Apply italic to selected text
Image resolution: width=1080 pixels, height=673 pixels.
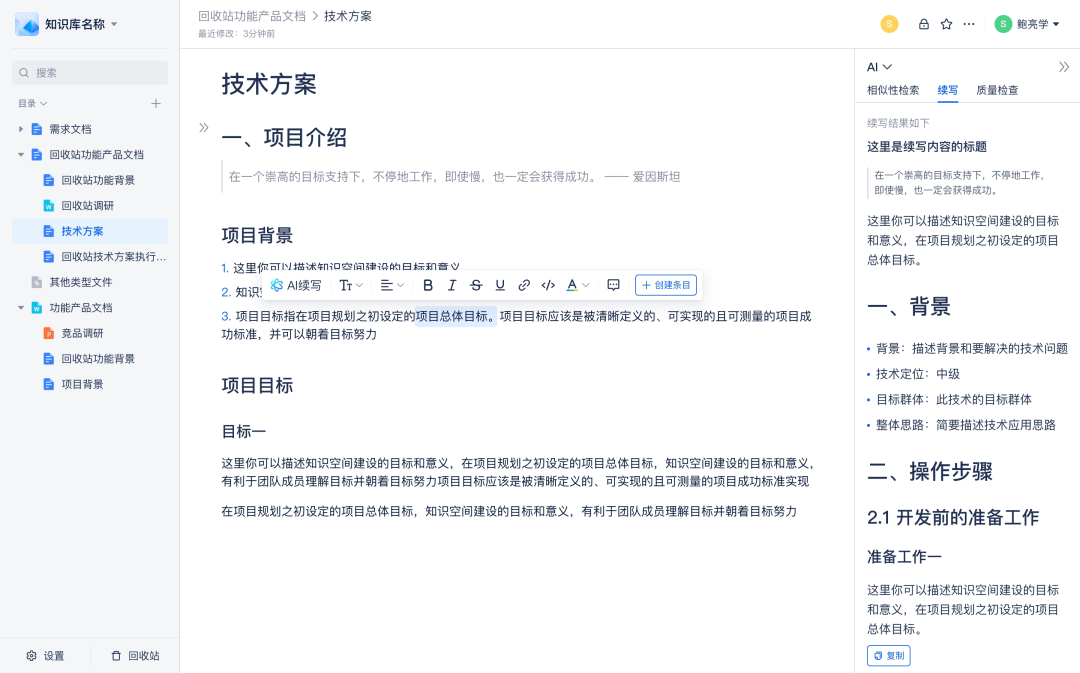[452, 285]
